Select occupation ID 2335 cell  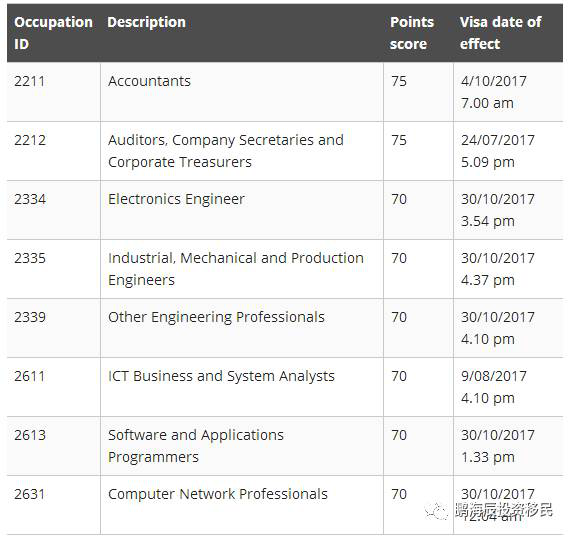pos(54,269)
